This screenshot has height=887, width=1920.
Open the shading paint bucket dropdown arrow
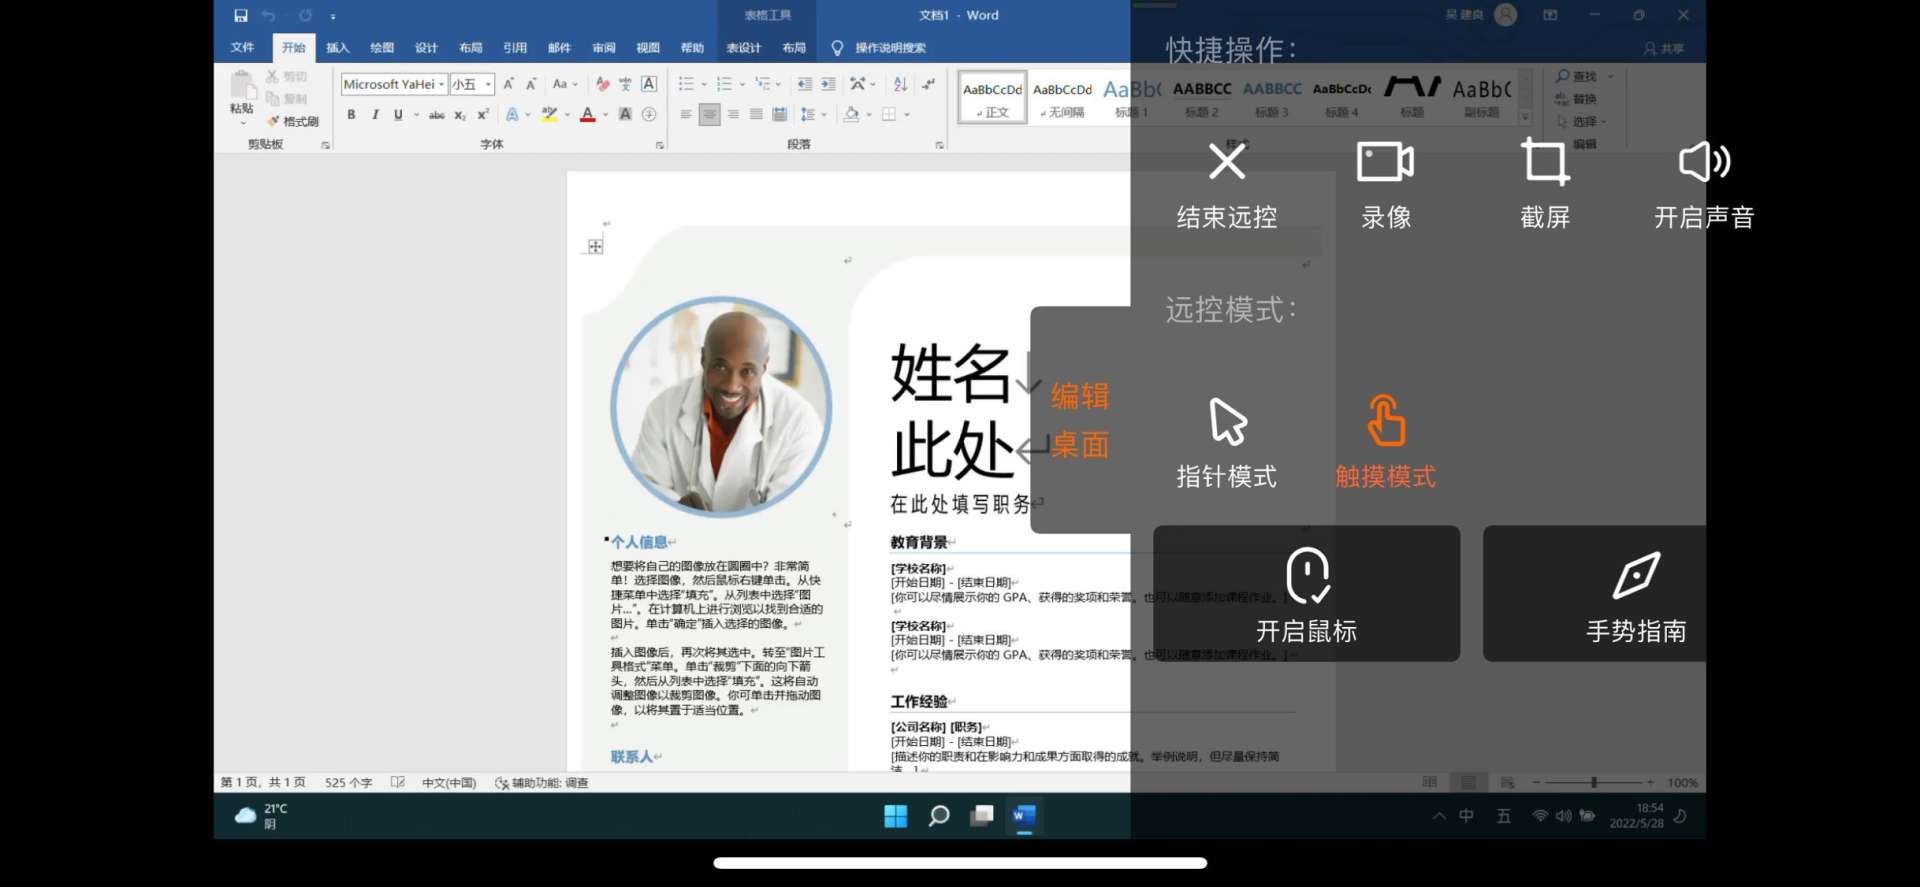pos(869,115)
